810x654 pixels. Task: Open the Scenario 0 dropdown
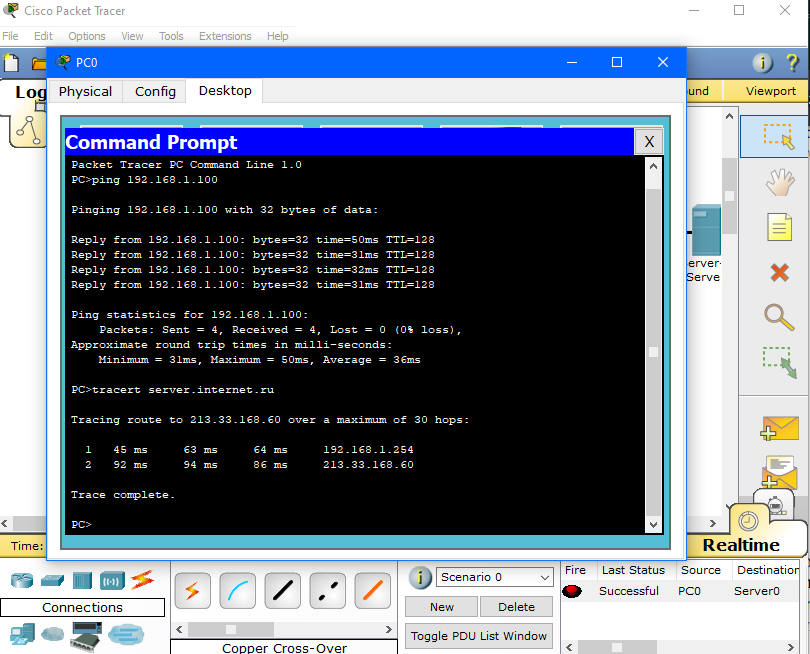tap(494, 577)
